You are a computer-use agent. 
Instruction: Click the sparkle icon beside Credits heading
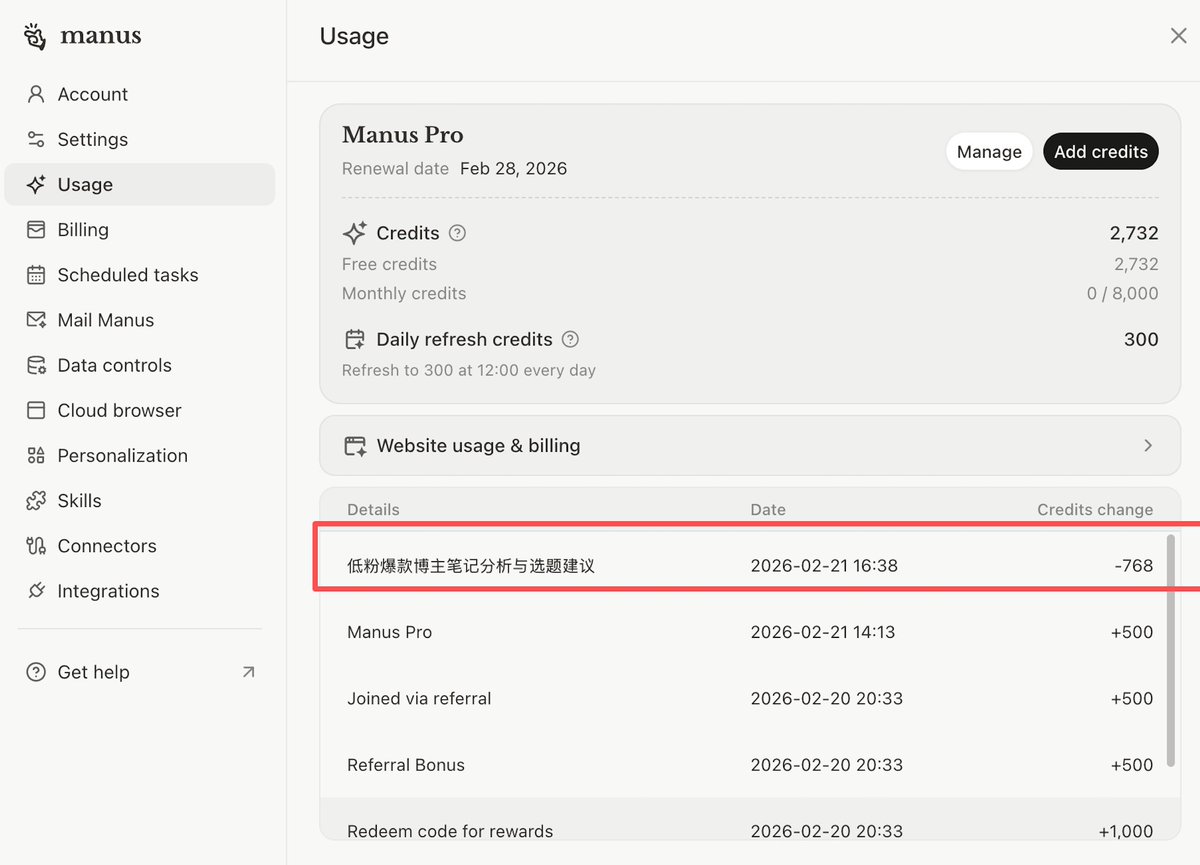pos(354,233)
